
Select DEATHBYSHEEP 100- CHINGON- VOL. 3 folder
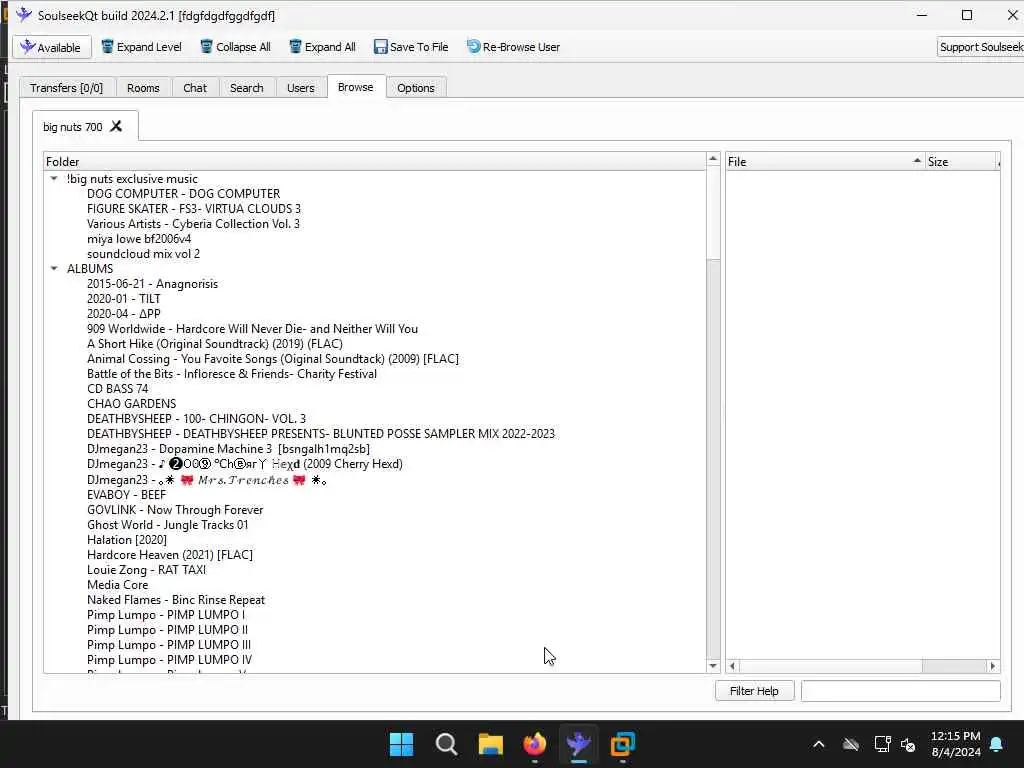[196, 419]
